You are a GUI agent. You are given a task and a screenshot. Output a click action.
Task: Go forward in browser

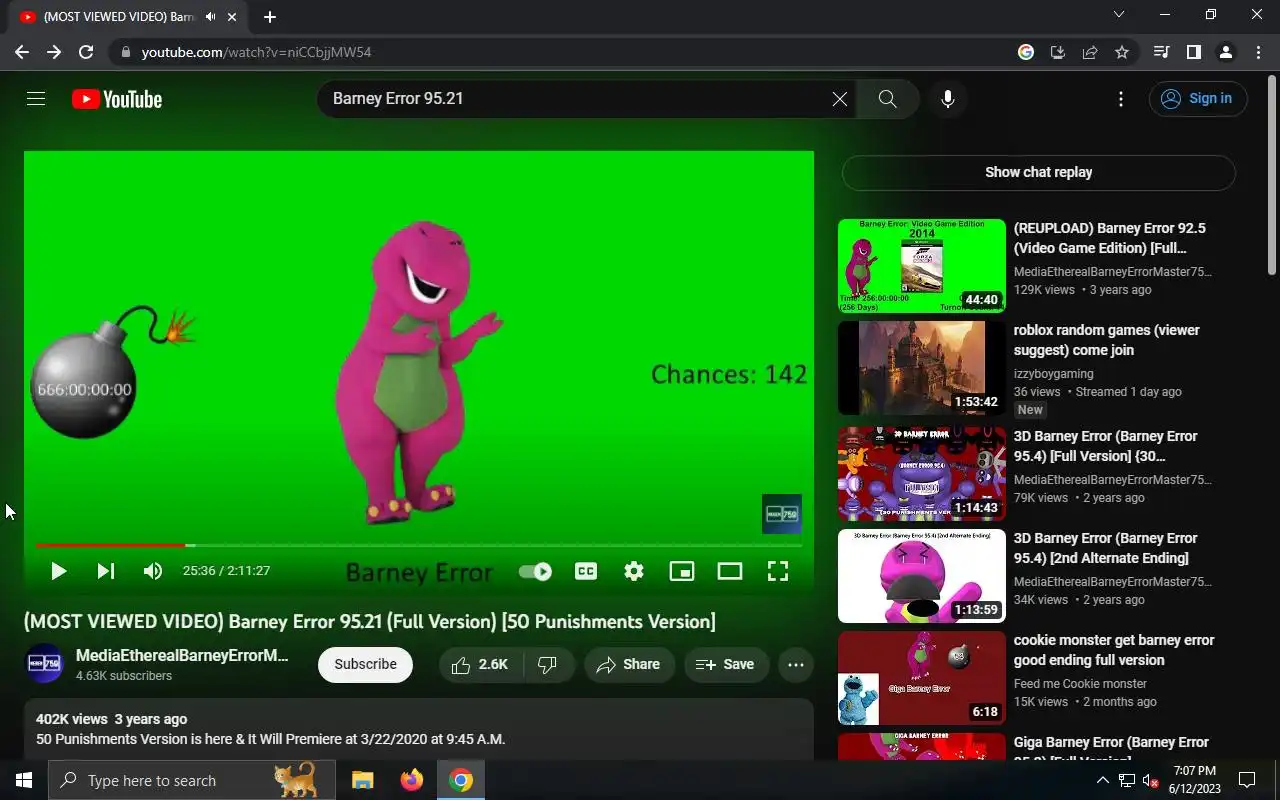[54, 52]
